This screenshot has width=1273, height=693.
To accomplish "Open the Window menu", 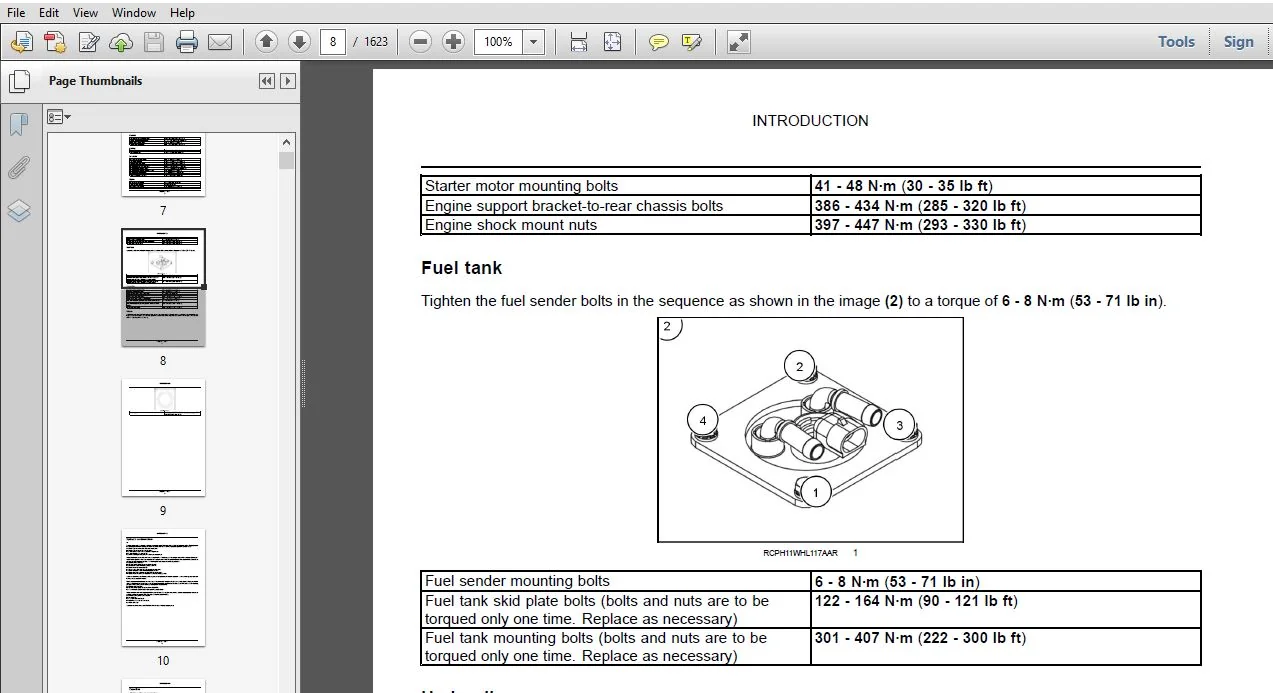I will (x=134, y=13).
